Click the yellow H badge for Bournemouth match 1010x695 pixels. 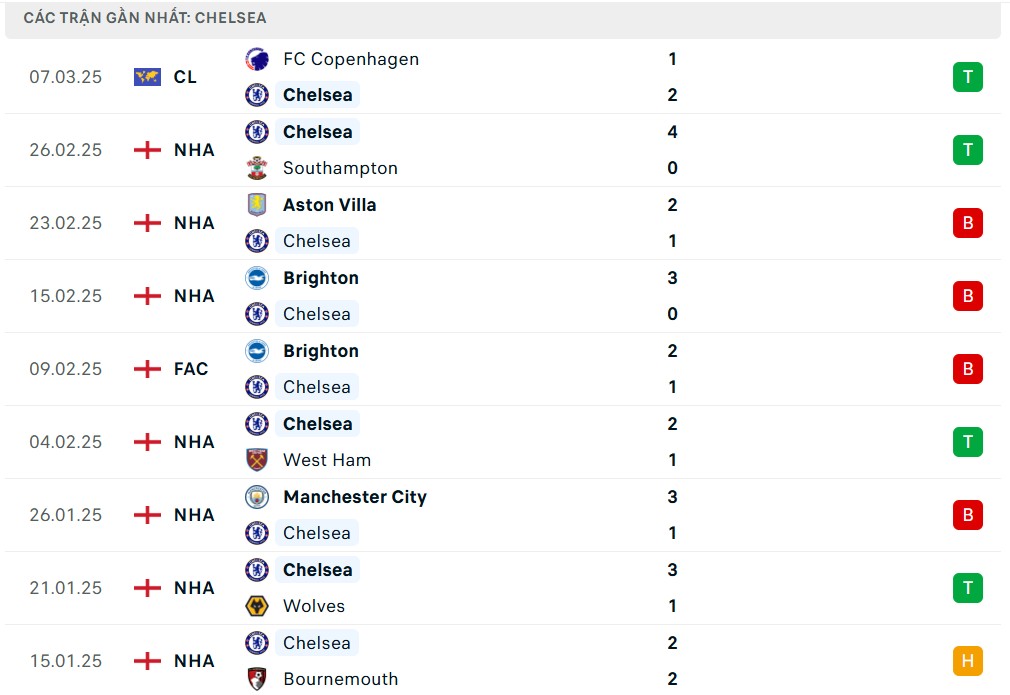pyautogui.click(x=967, y=661)
